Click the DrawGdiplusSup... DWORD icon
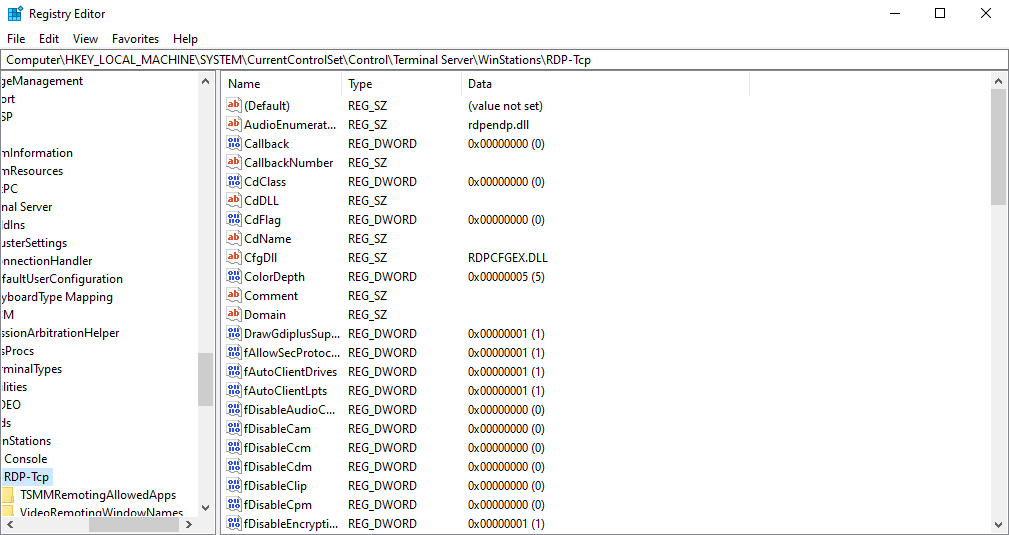 pyautogui.click(x=234, y=333)
